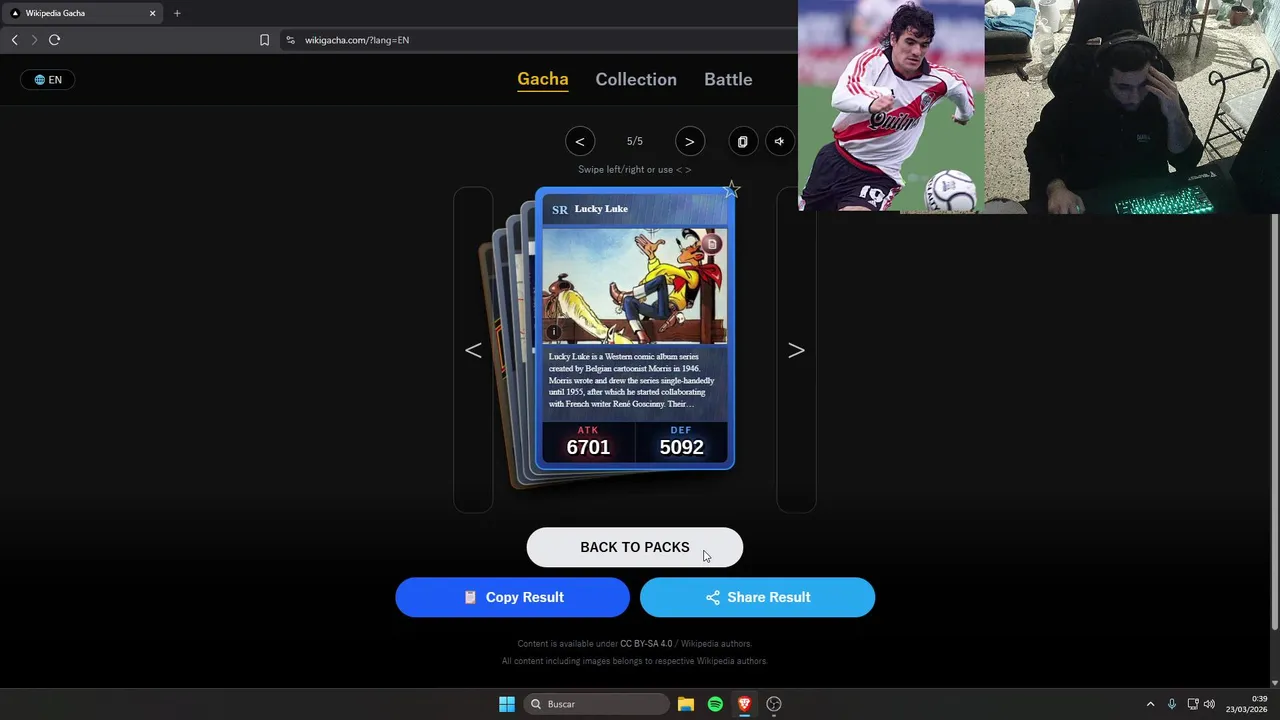Click the BACK TO PACKS button
The image size is (1280, 720).
tap(635, 547)
